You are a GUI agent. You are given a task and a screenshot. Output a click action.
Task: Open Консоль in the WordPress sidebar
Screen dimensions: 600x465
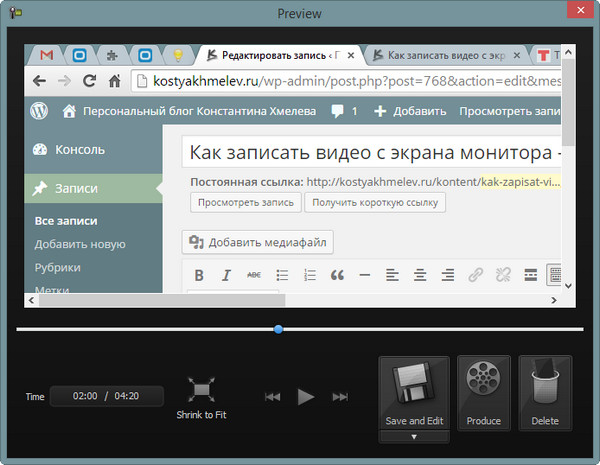pyautogui.click(x=80, y=150)
